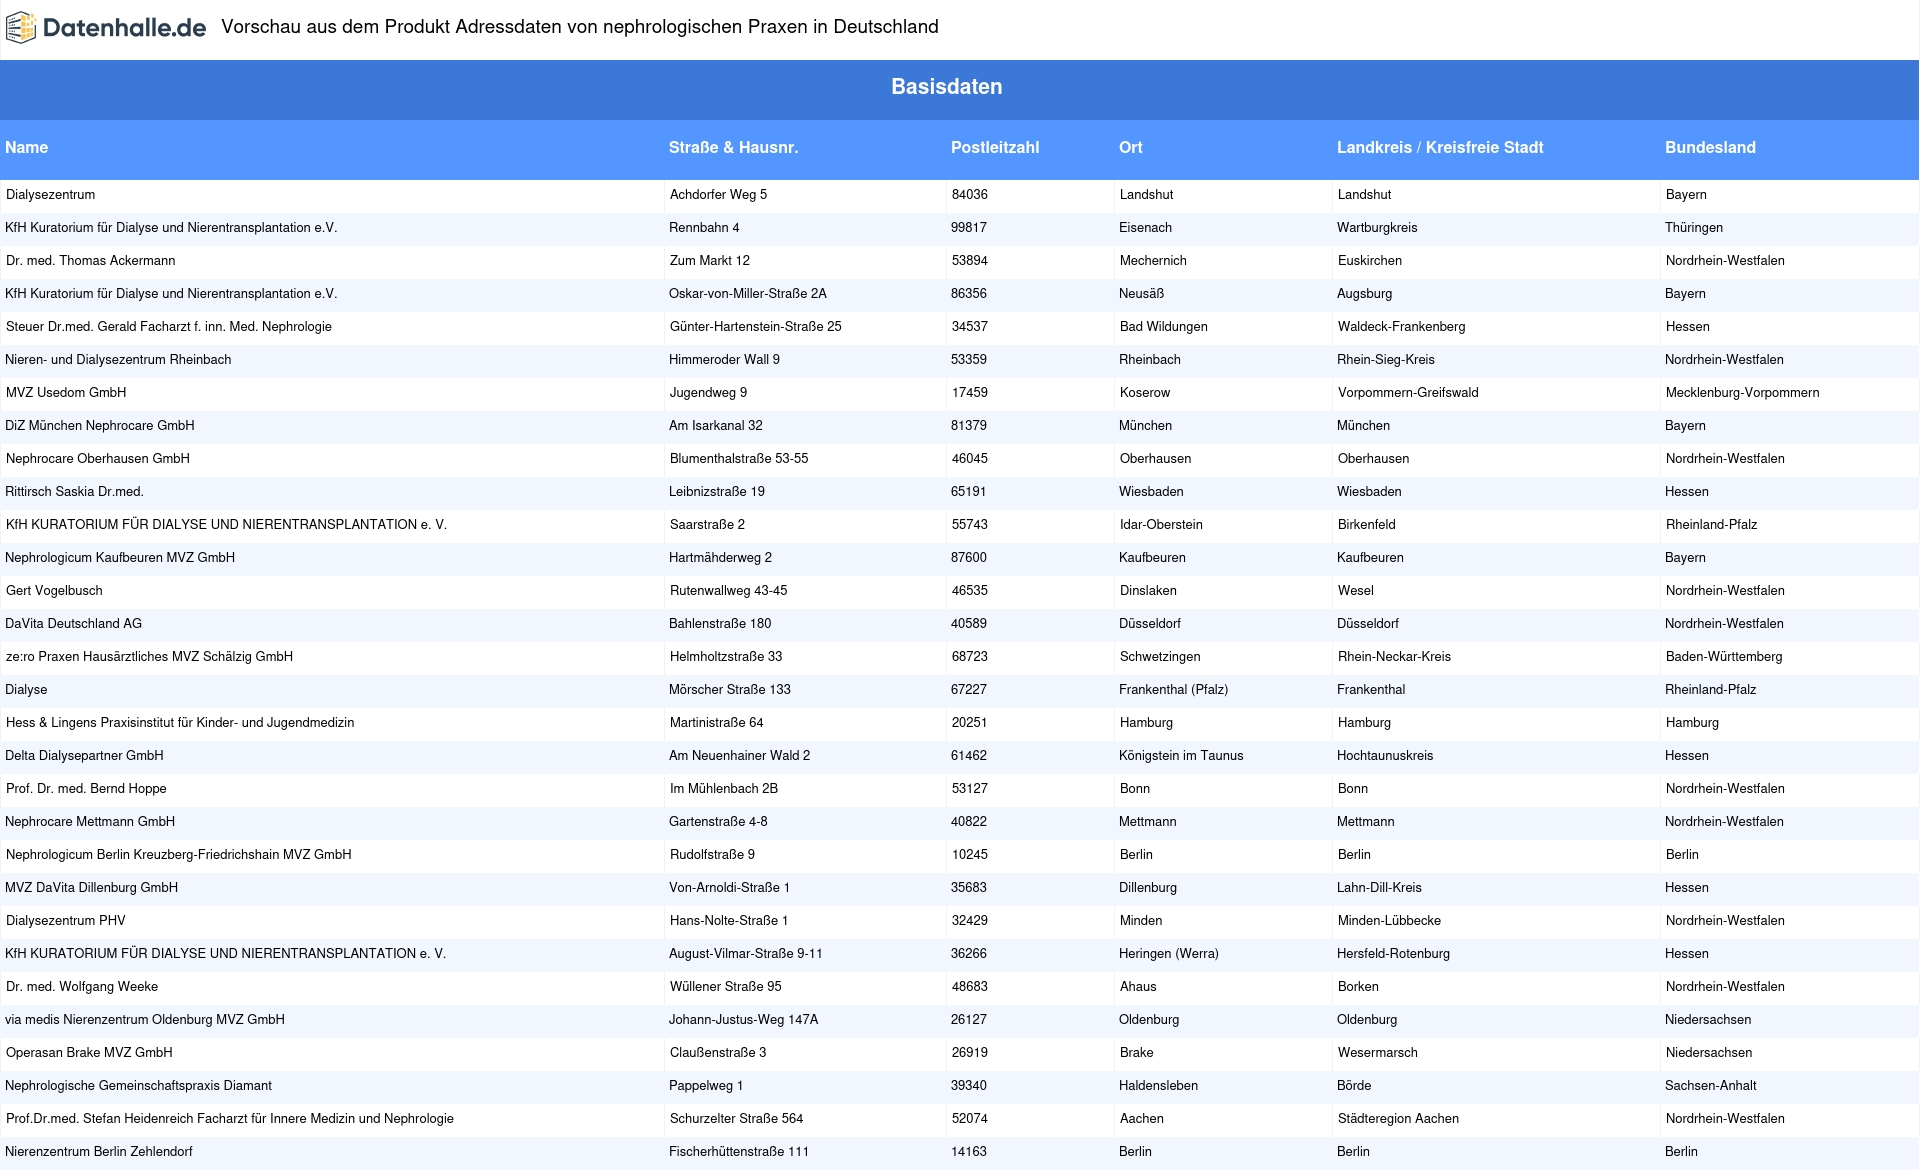Click the Vorpommern-Greifswald district cell
This screenshot has width=1920, height=1170.
pyautogui.click(x=1408, y=393)
